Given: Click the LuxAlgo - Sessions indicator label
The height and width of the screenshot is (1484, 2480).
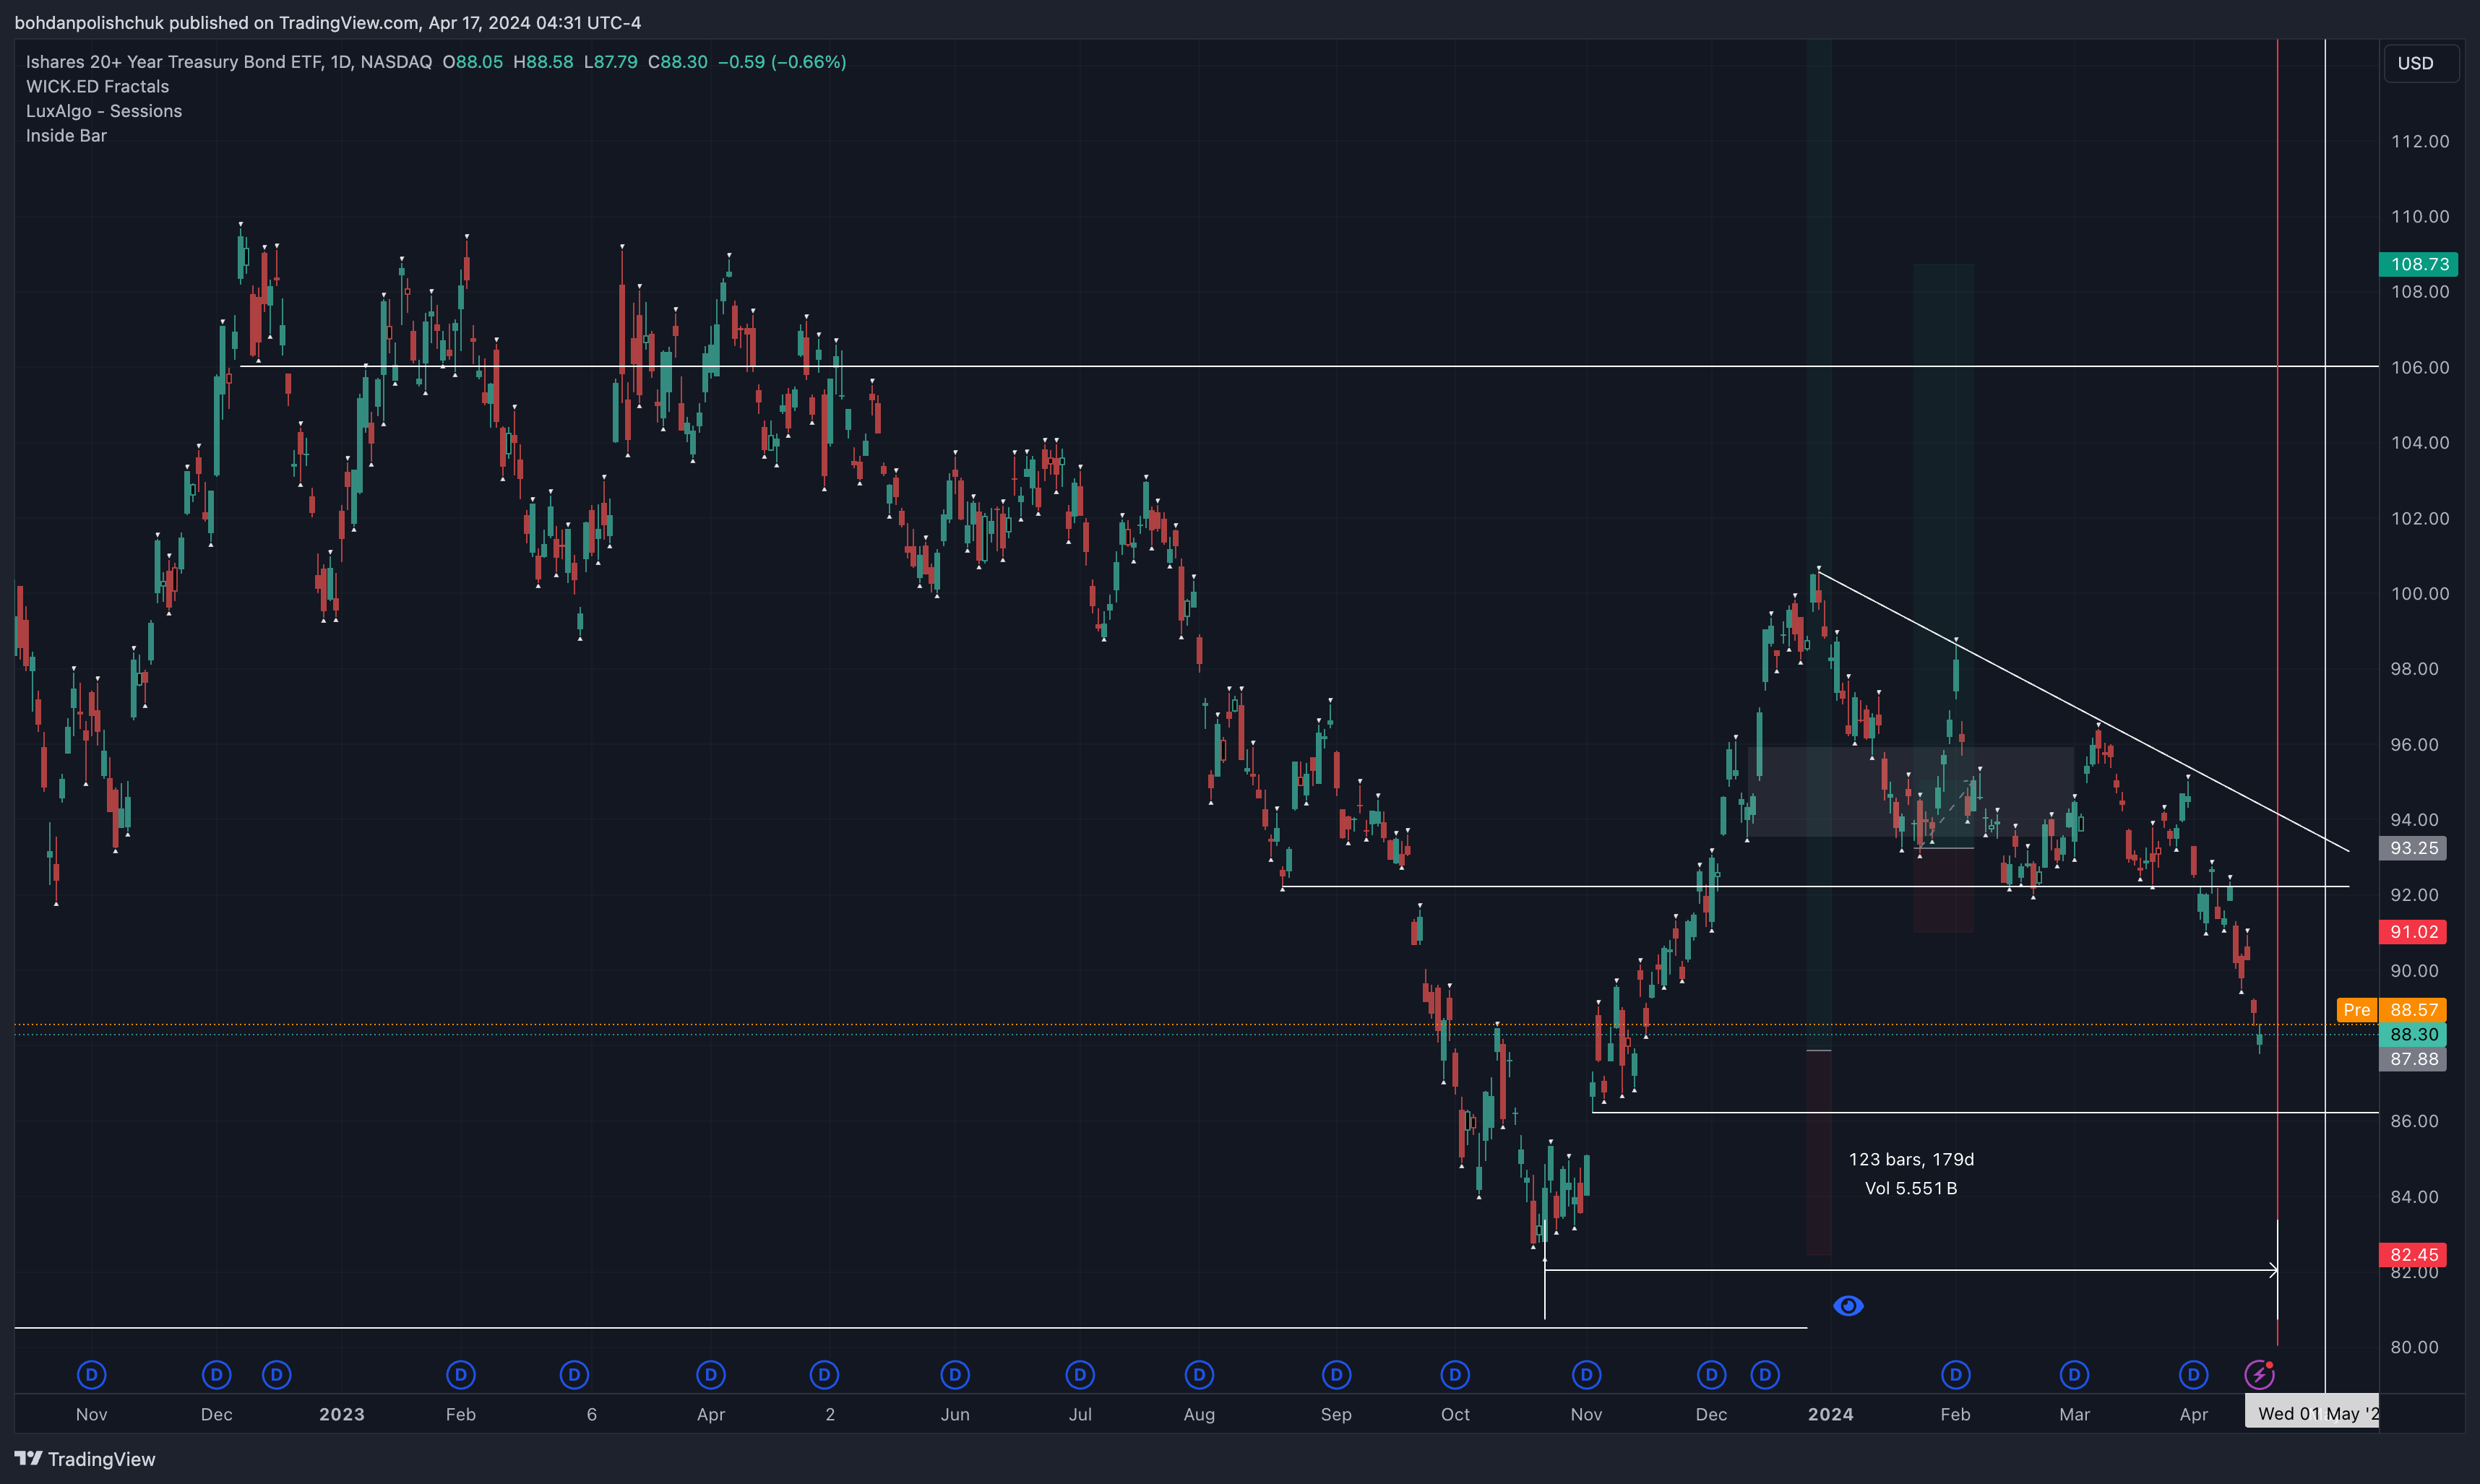Looking at the screenshot, I should pos(104,111).
